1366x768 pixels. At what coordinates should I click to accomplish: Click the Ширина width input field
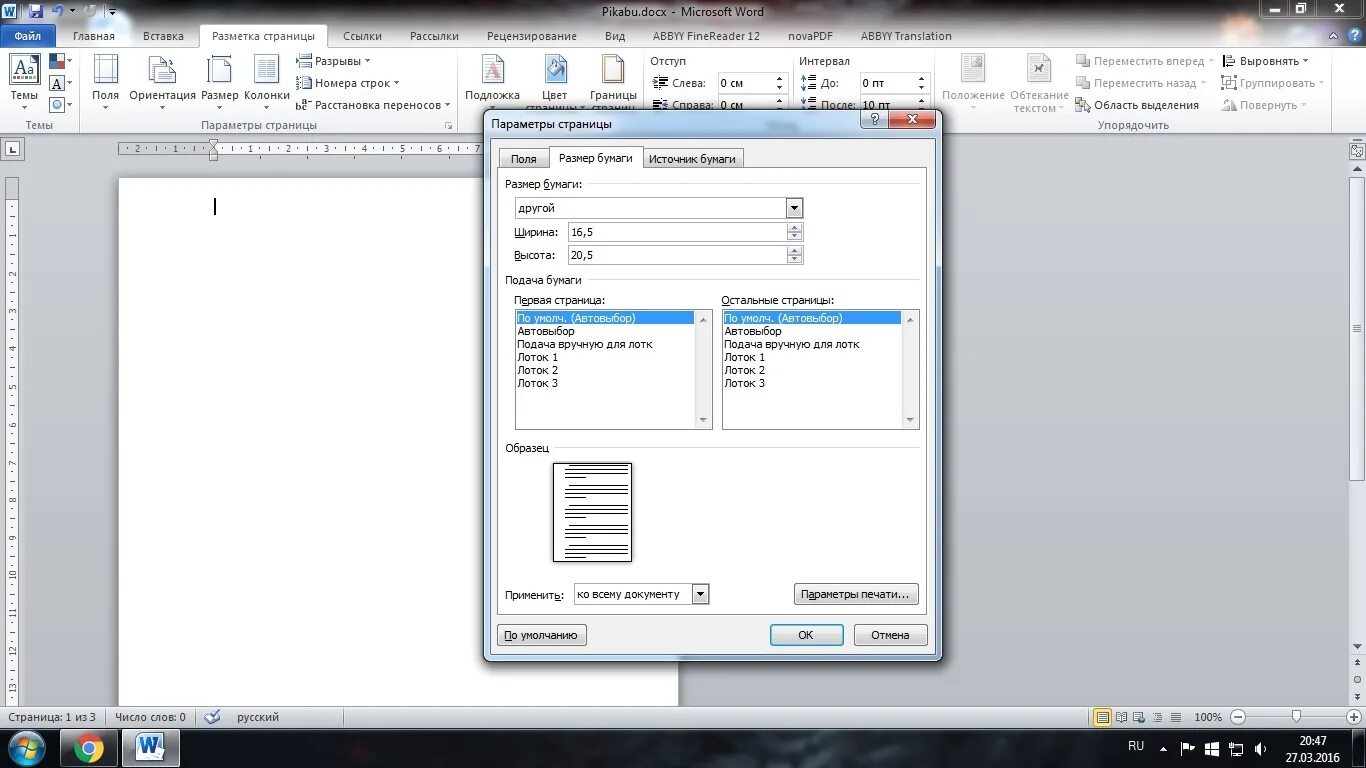677,232
